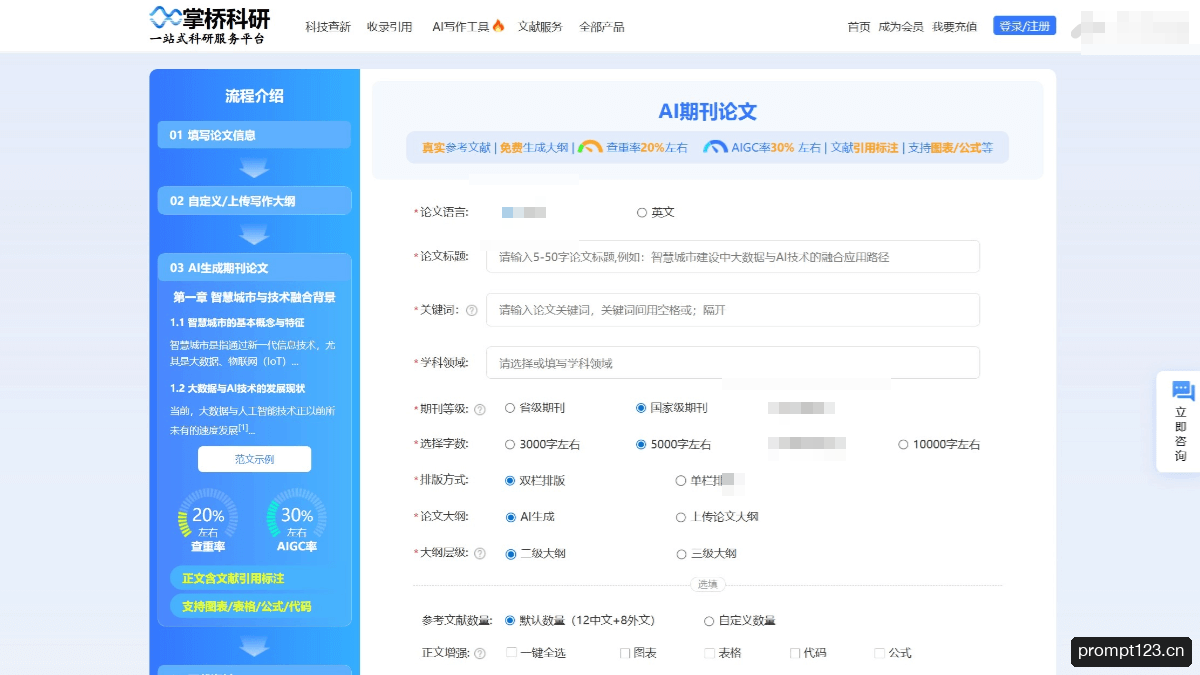This screenshot has width=1200, height=675.
Task: Tick the 公式 checkbox
Action: pos(880,653)
